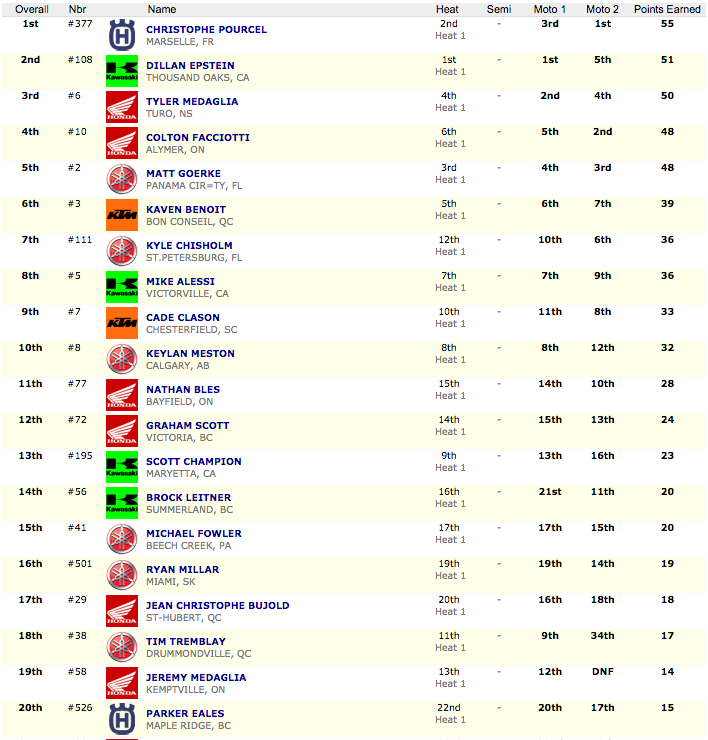
Task: Click MARSELLE, FR hometown text
Action: click(180, 42)
